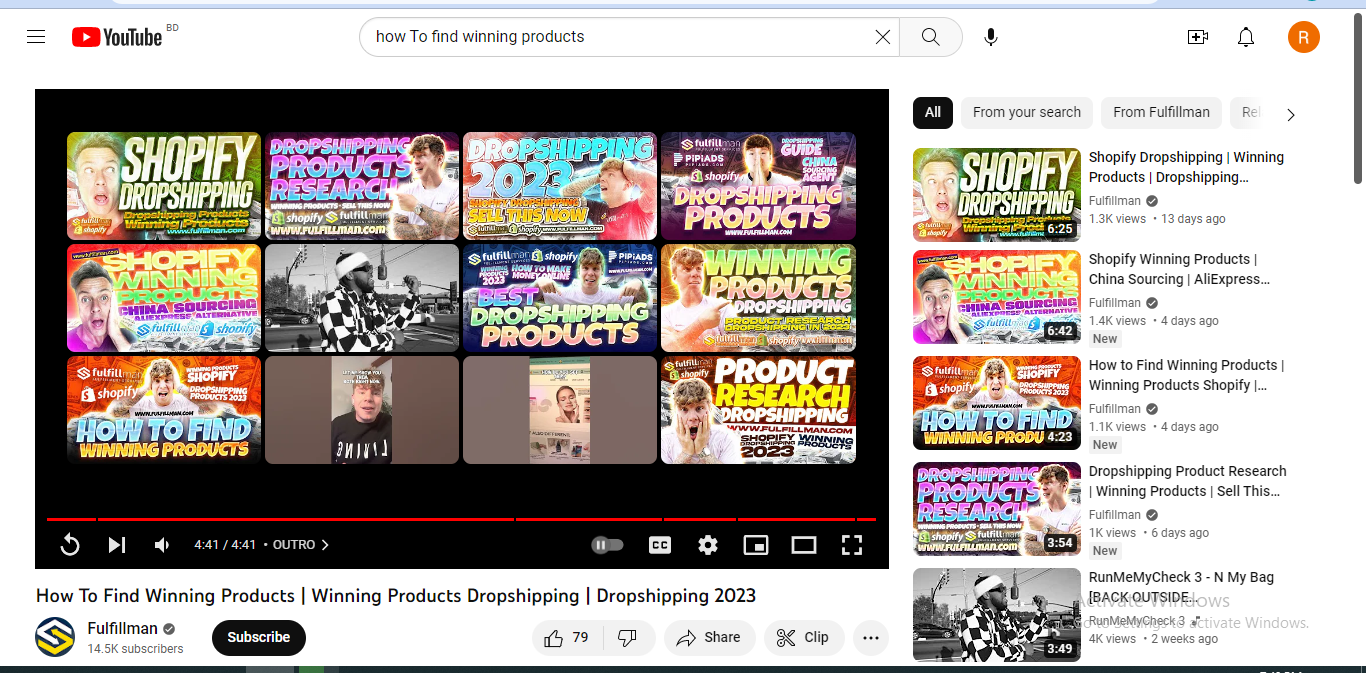Like the video
The width and height of the screenshot is (1366, 673).
(566, 637)
